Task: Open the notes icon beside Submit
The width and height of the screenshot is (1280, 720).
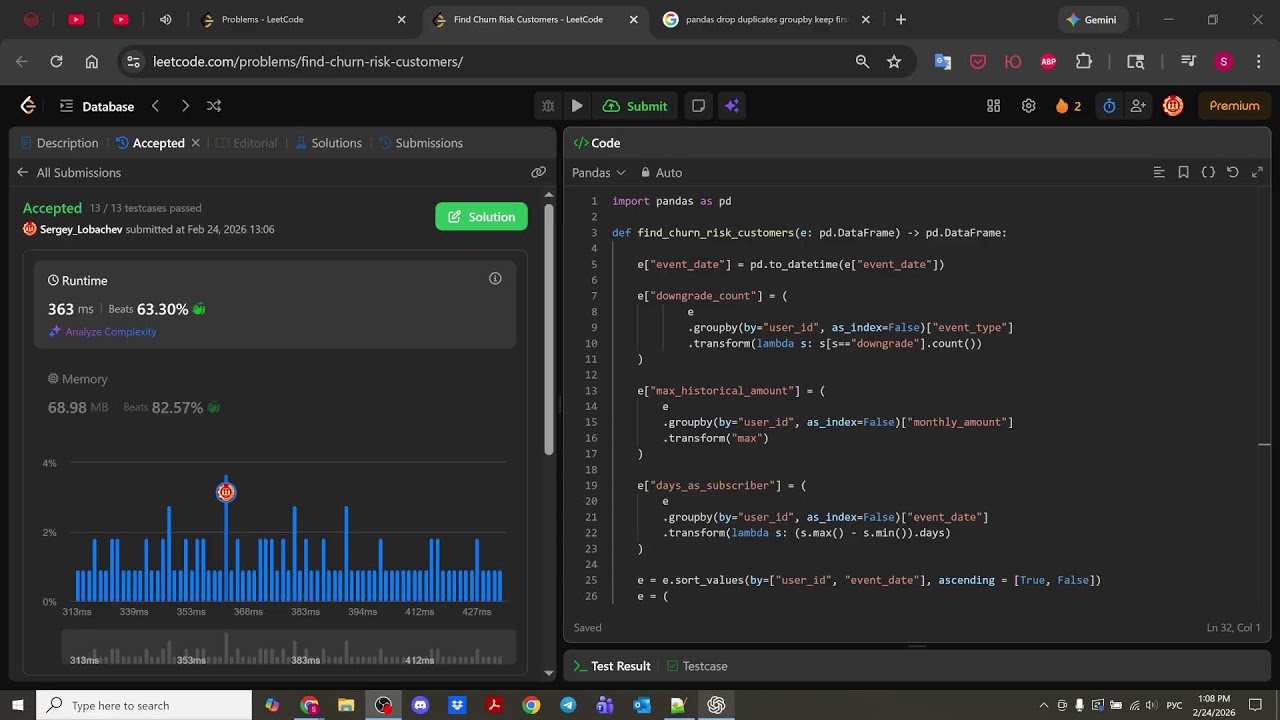Action: coord(698,106)
